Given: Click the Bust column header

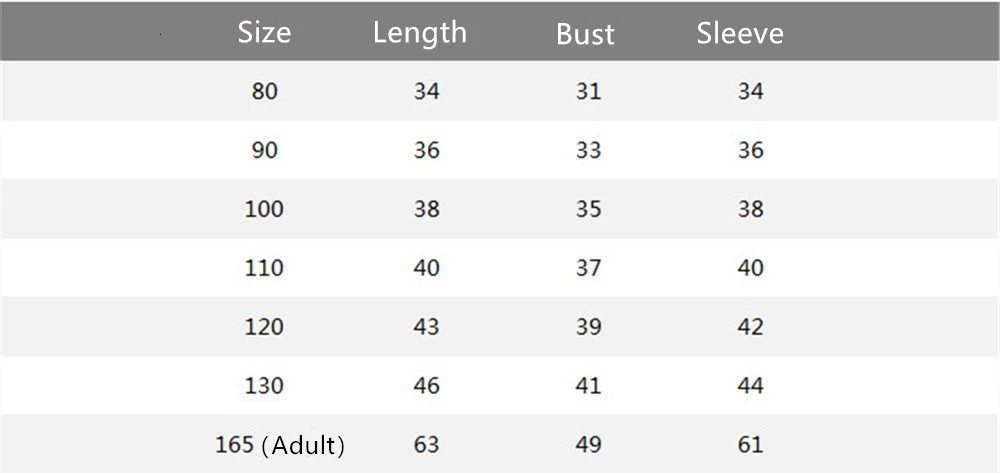Looking at the screenshot, I should tap(585, 34).
